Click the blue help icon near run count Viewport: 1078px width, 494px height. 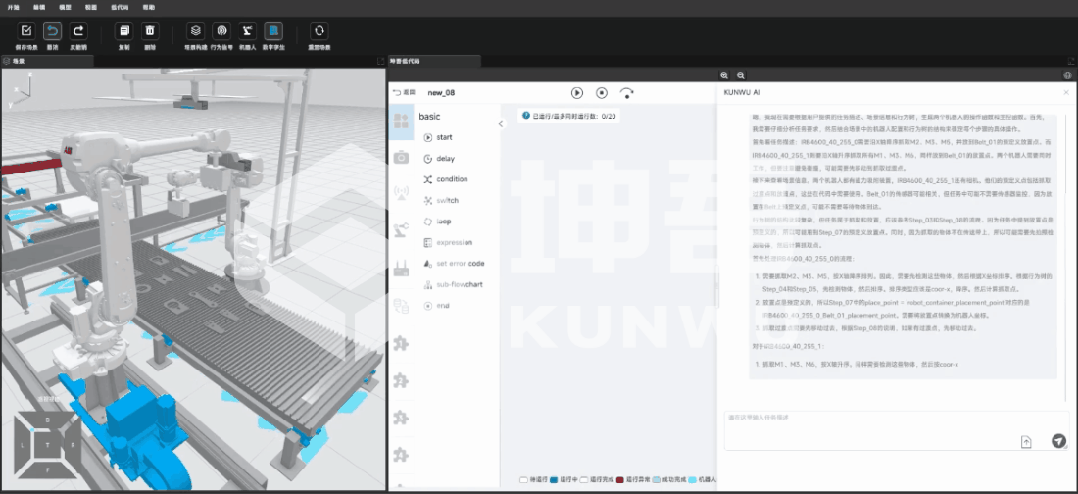[x=526, y=116]
